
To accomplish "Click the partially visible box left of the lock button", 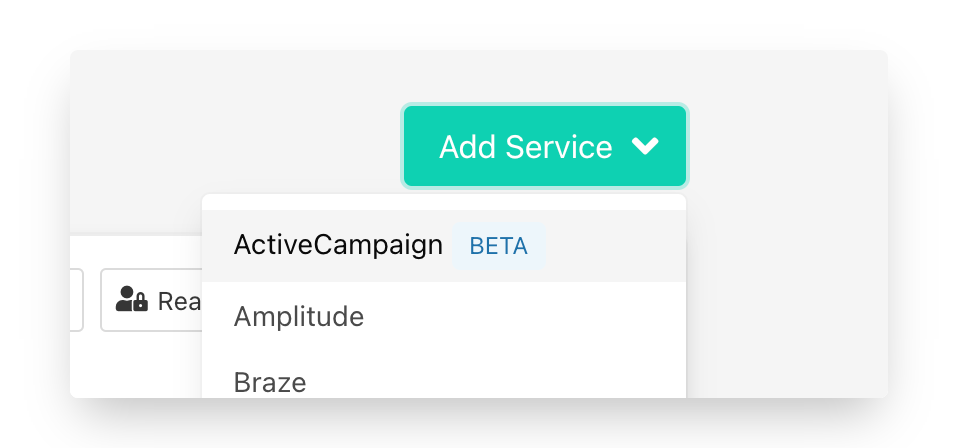I will [76, 299].
